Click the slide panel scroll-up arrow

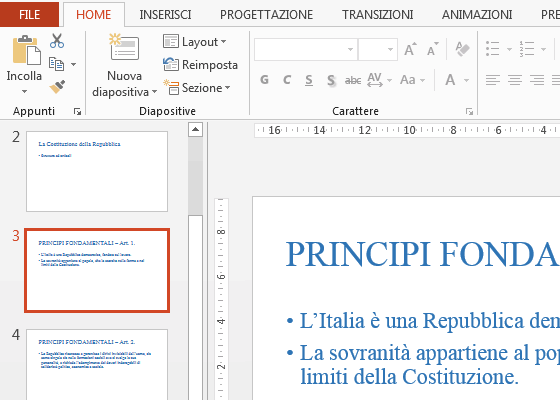195,130
